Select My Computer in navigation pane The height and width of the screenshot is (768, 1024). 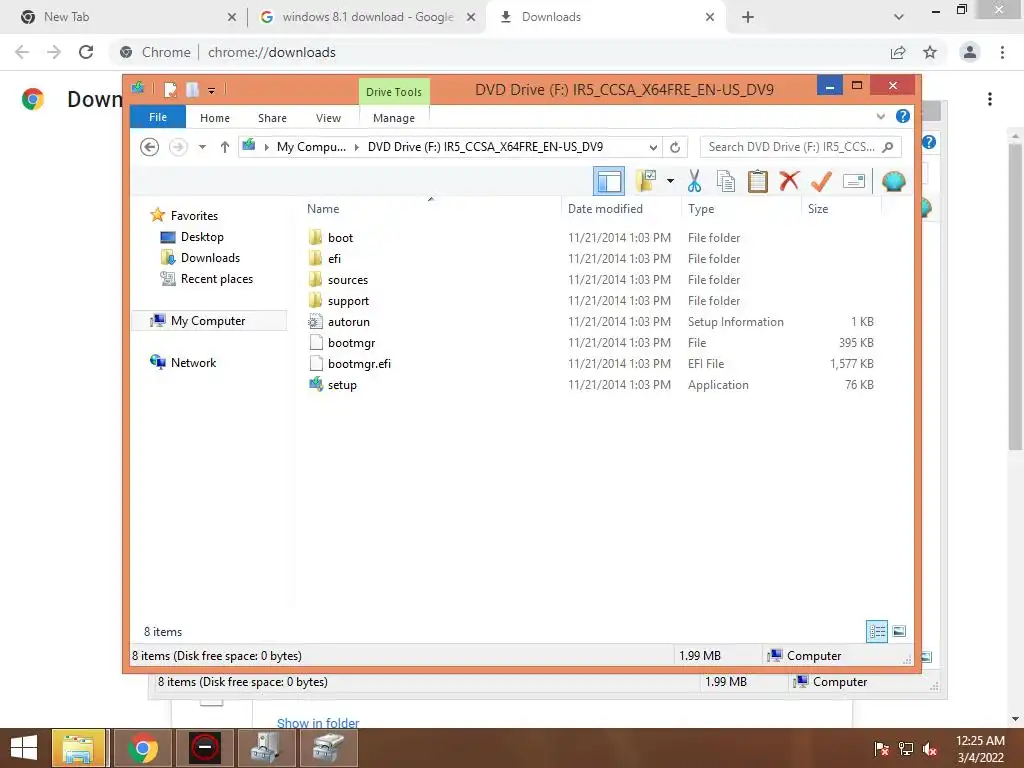click(208, 321)
